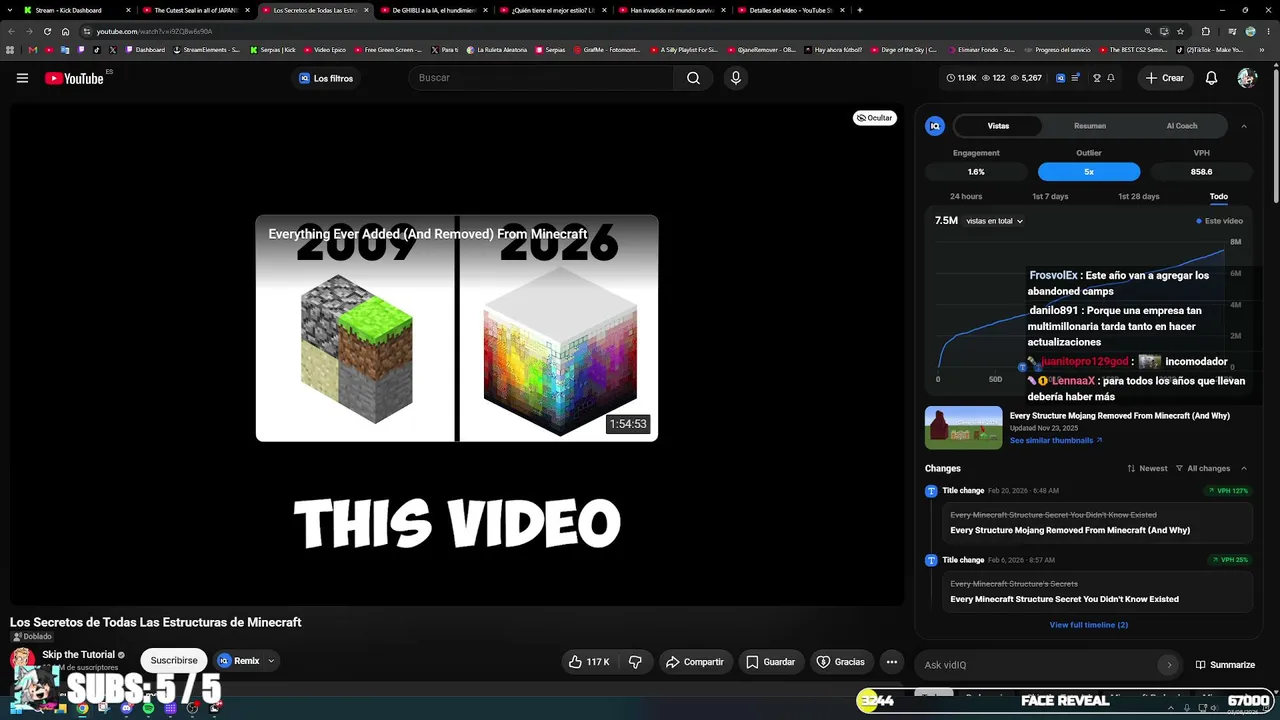This screenshot has width=1280, height=720.
Task: Go to YouTube home via logo
Action: point(75,78)
